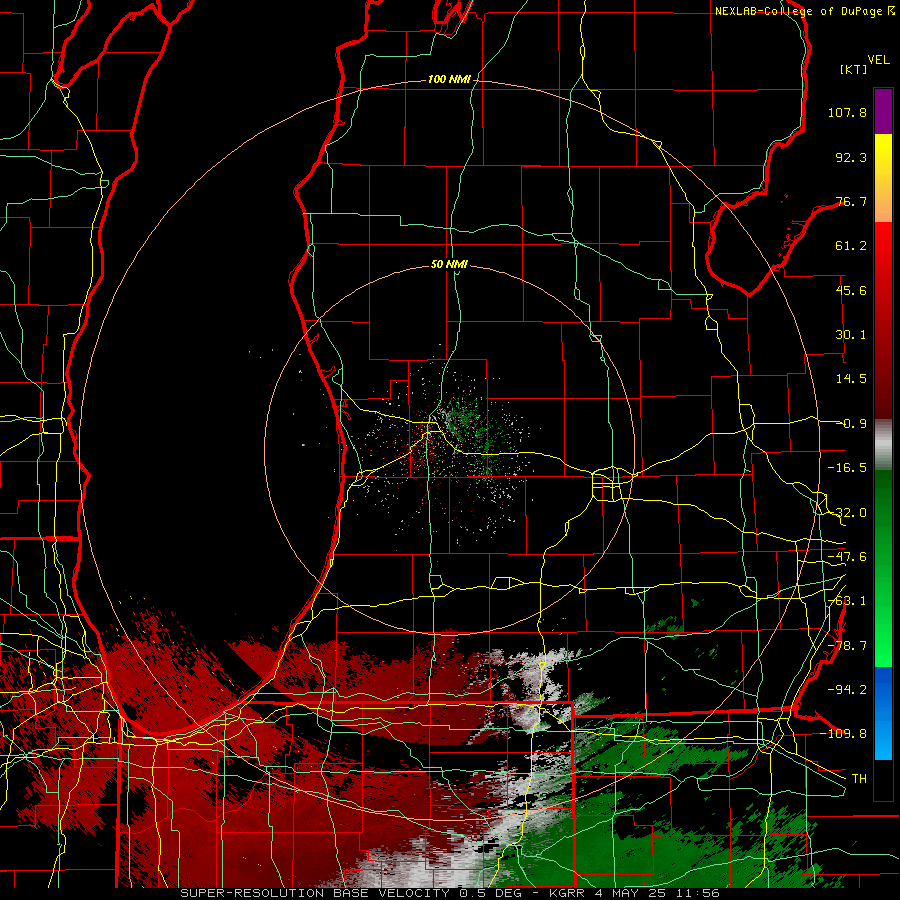Click the 30.1 velocity scale value

[x=851, y=335]
